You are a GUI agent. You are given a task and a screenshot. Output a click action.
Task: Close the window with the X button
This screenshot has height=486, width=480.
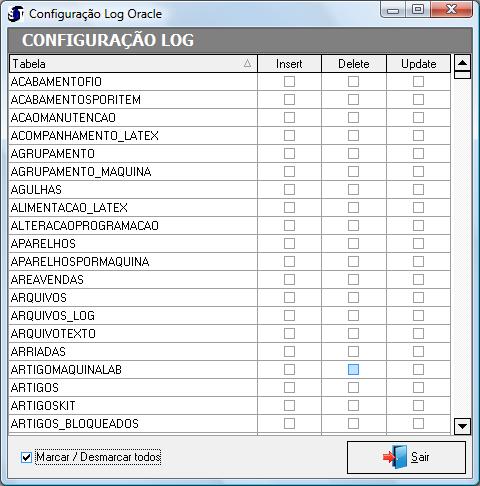click(451, 9)
